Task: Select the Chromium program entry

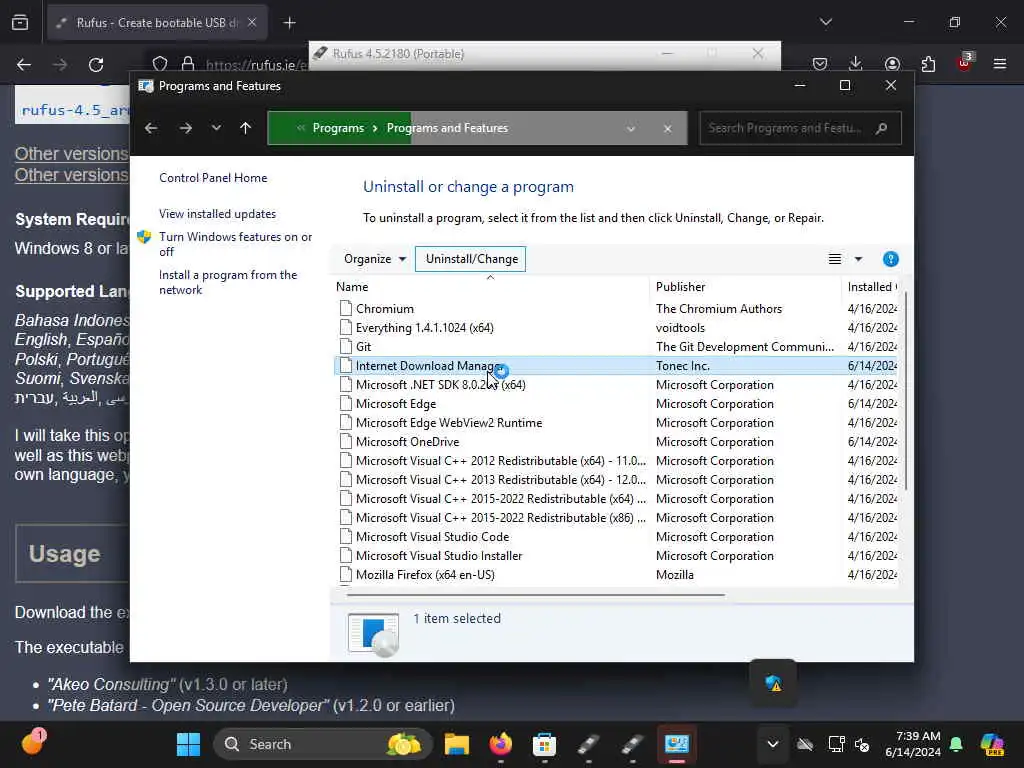Action: point(385,309)
